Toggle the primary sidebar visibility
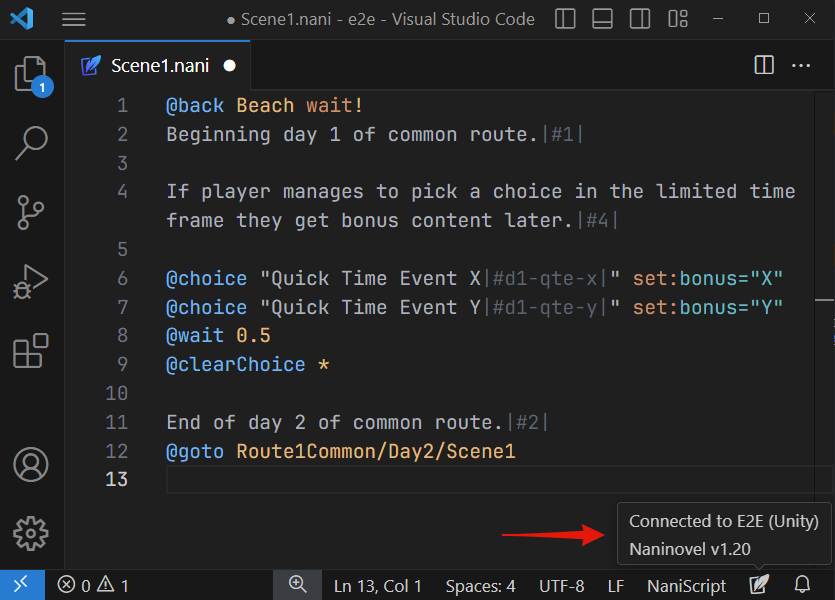This screenshot has width=835, height=600. click(x=564, y=19)
